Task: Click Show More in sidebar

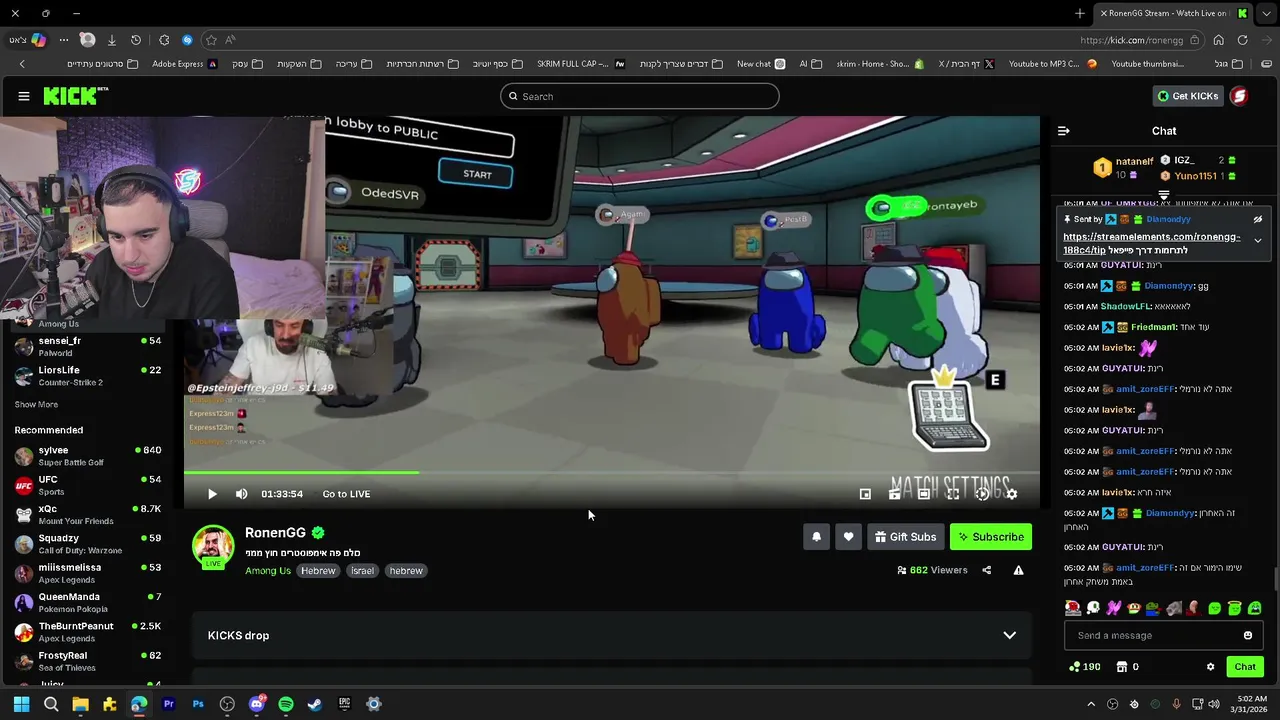Action: click(x=36, y=405)
